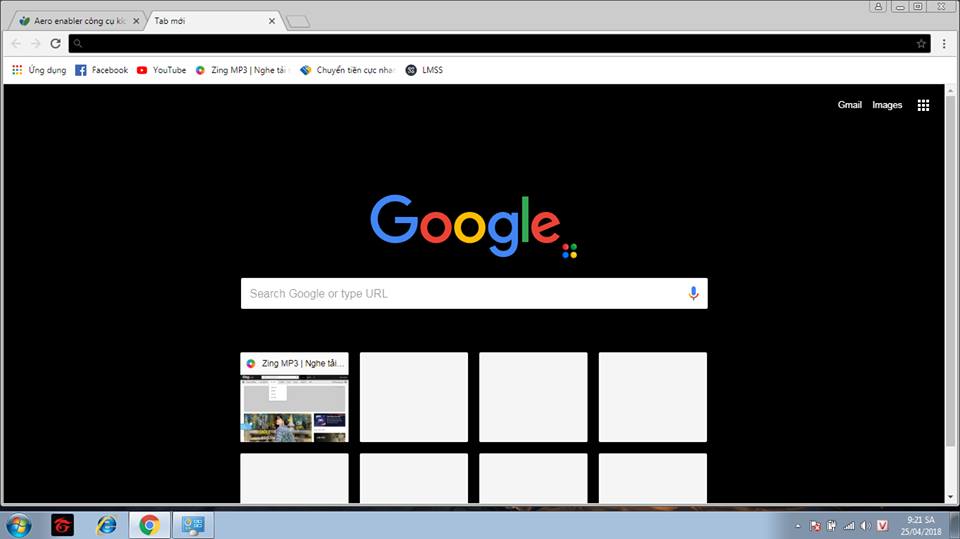
Task: Open Internet Explorer from the taskbar
Action: coord(106,525)
